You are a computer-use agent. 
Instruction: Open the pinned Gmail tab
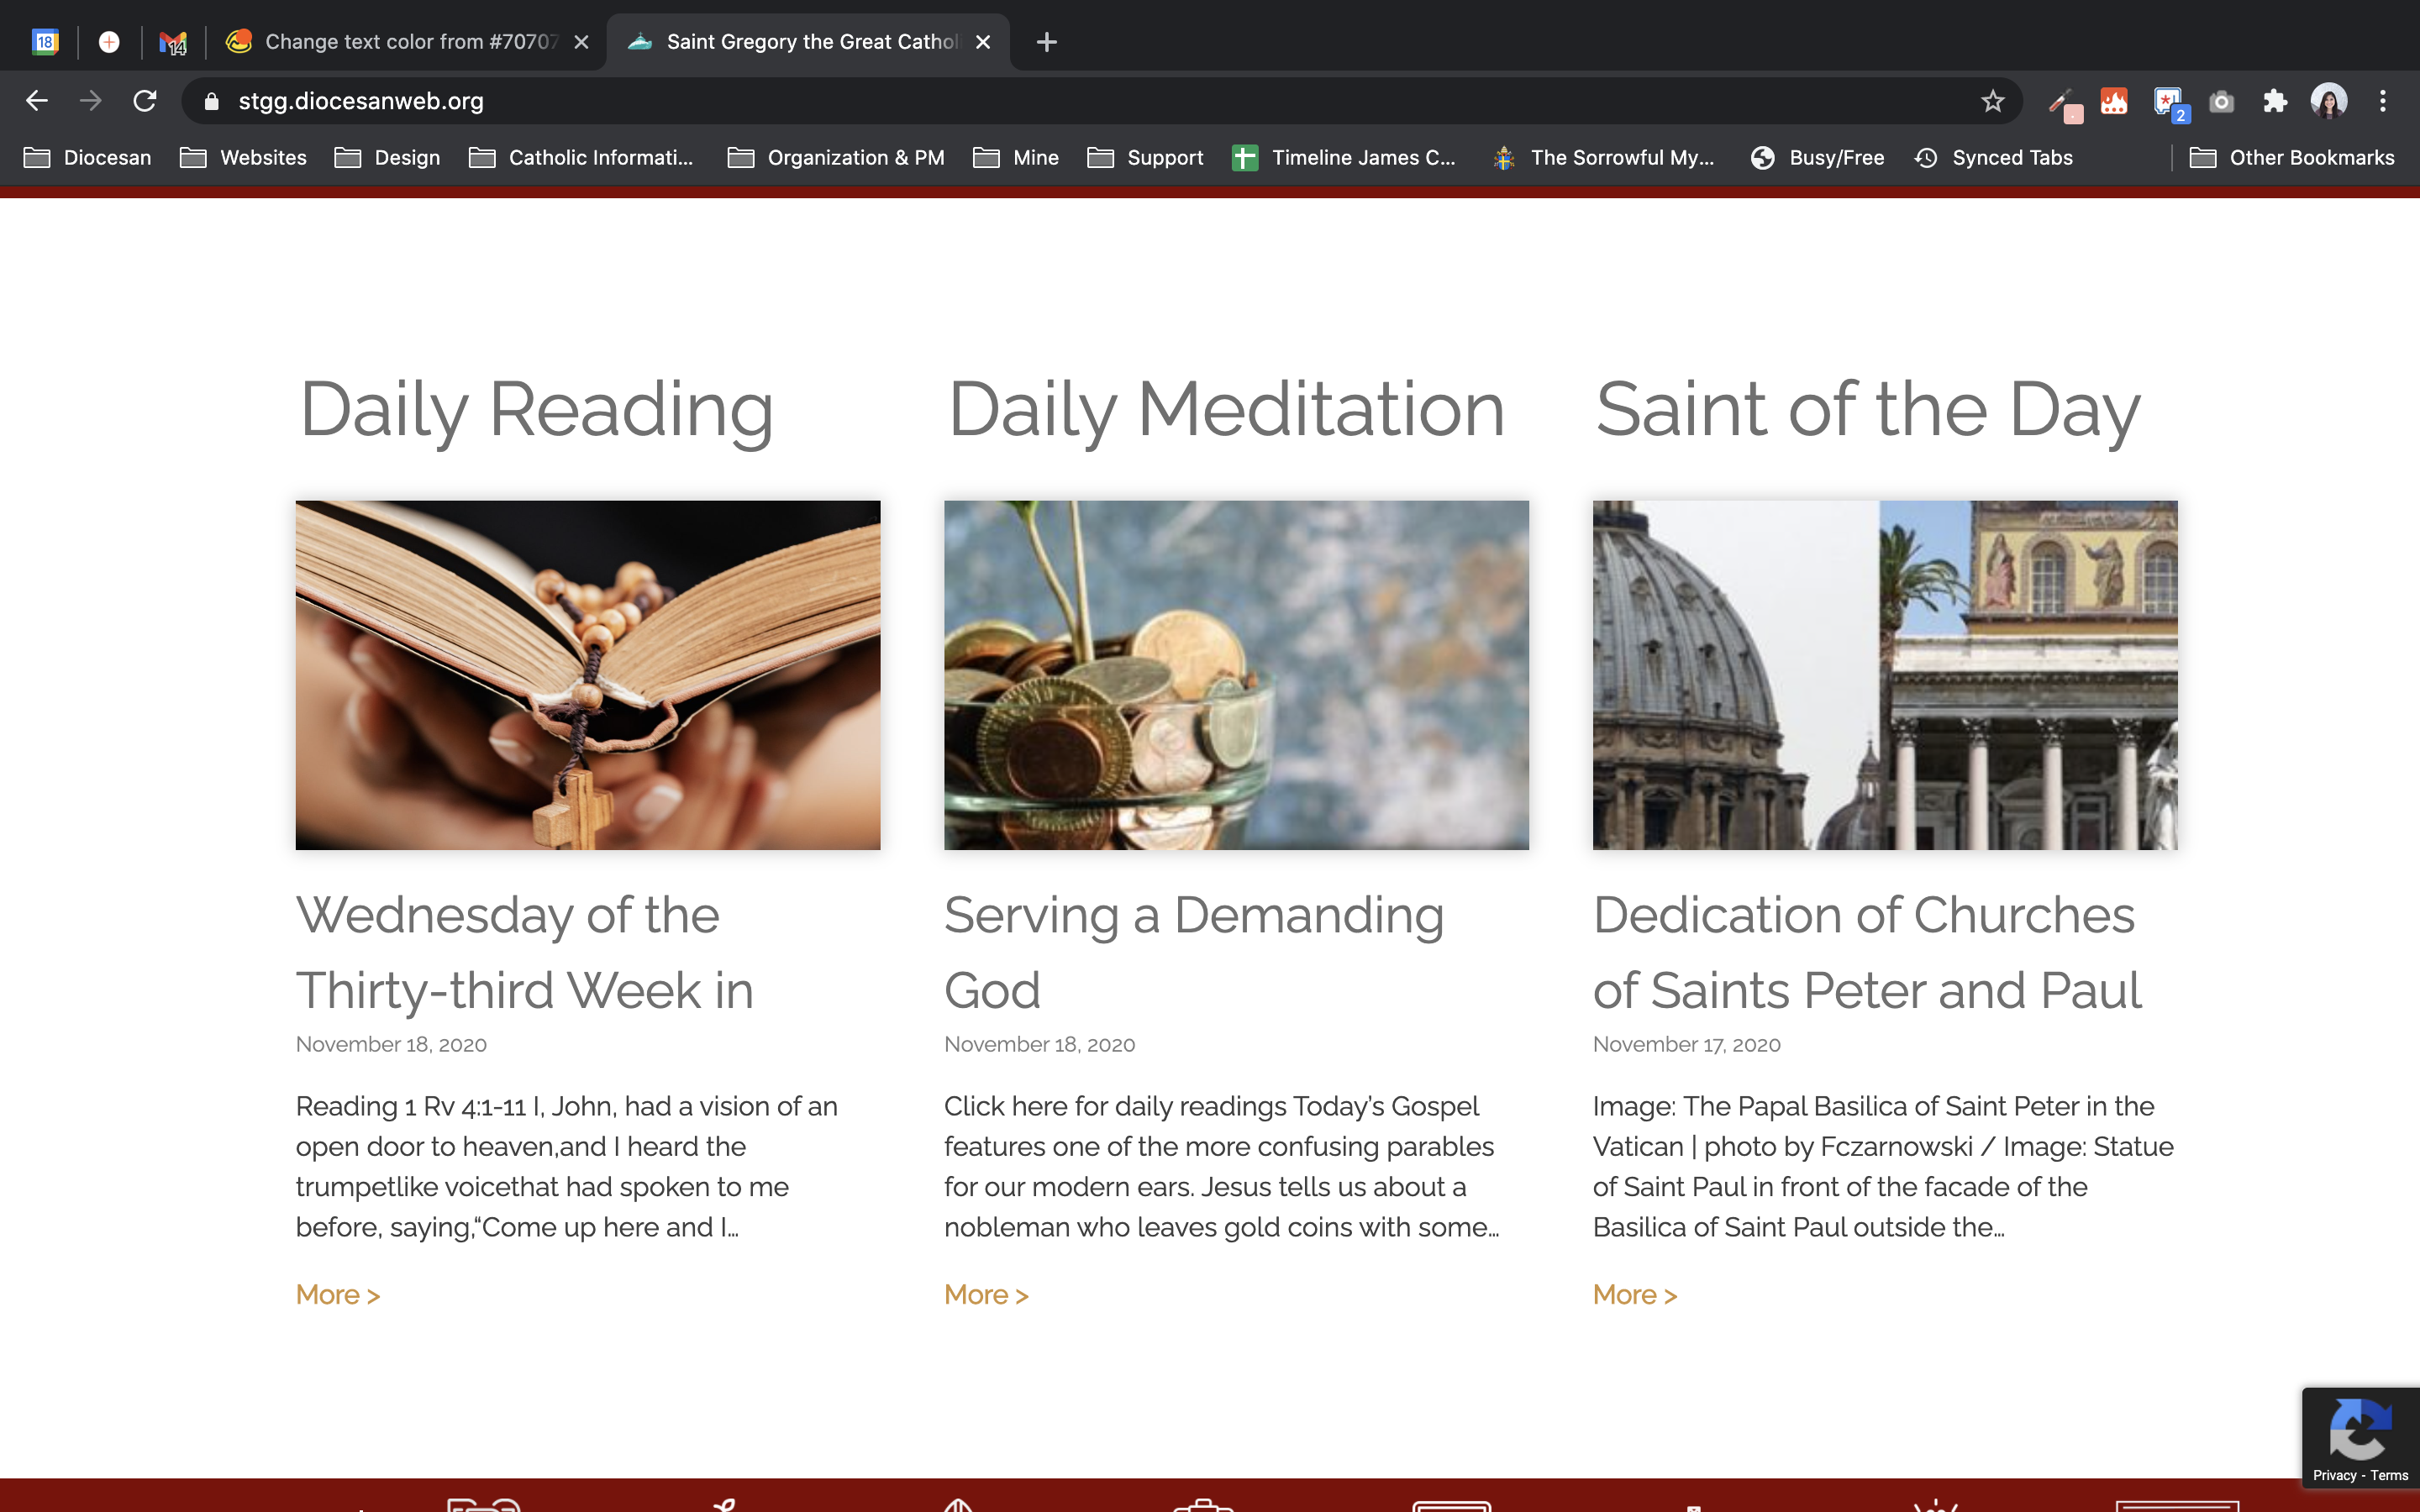coord(173,42)
